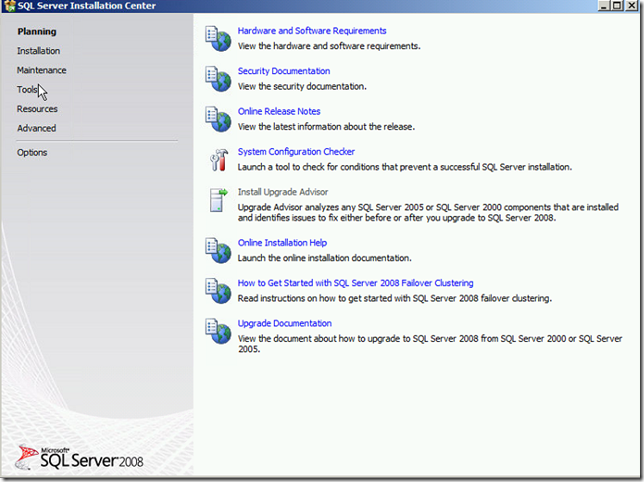Image resolution: width=644 pixels, height=482 pixels.
Task: Launch the System Configuration Checker link
Action: coord(296,151)
